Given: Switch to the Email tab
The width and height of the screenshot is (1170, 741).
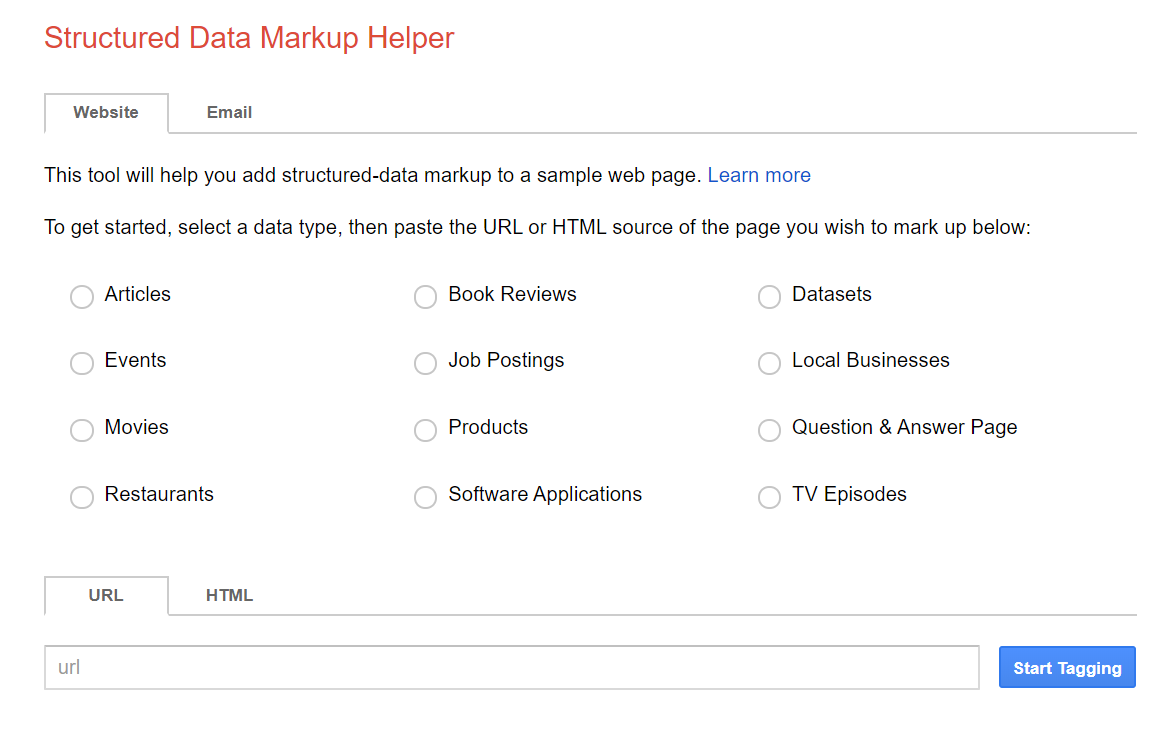Looking at the screenshot, I should tap(229, 113).
